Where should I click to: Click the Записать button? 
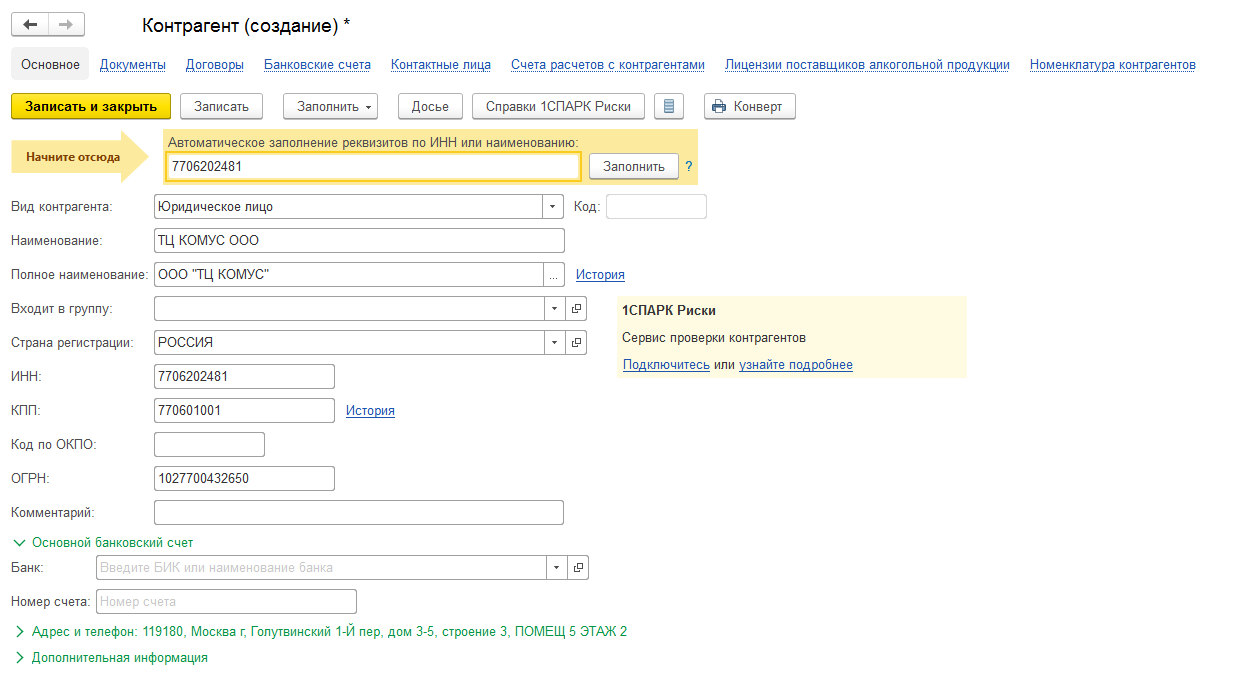[221, 106]
